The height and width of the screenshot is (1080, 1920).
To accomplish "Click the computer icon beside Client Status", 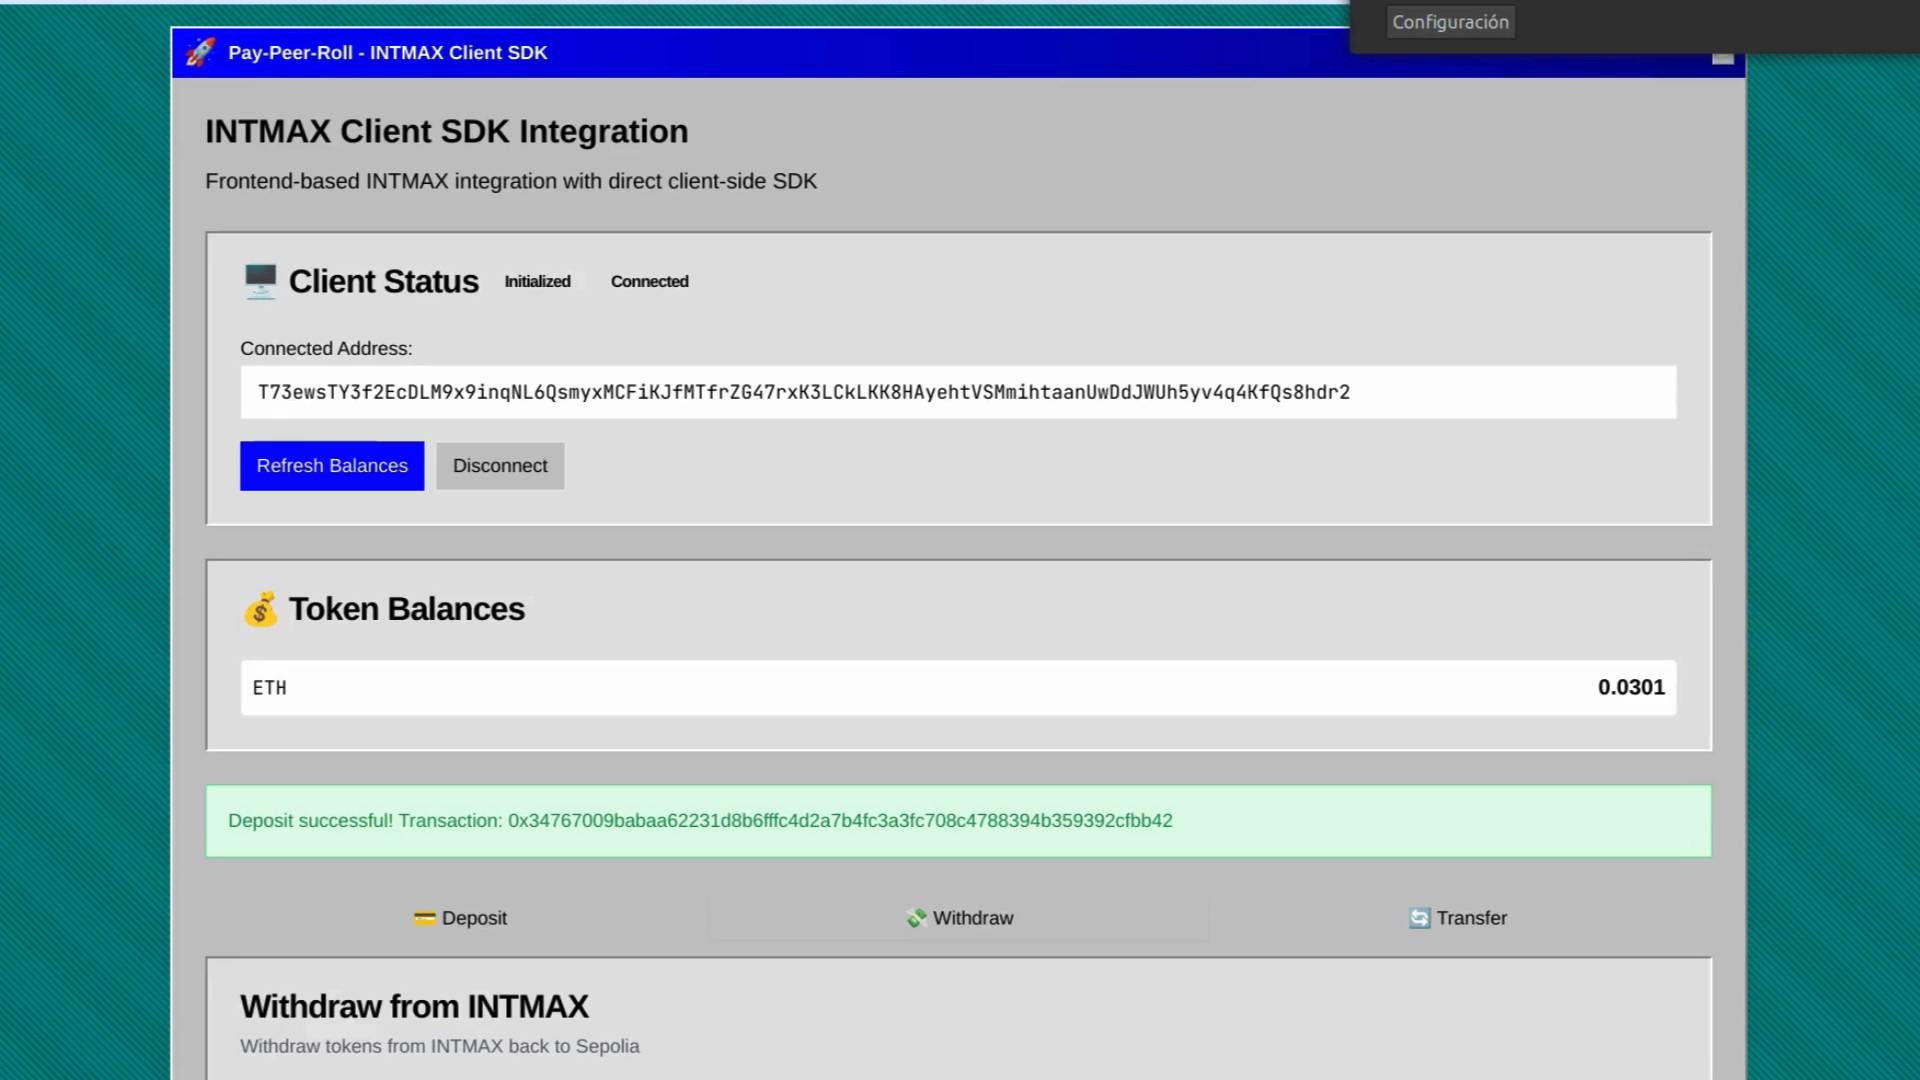I will (x=260, y=282).
